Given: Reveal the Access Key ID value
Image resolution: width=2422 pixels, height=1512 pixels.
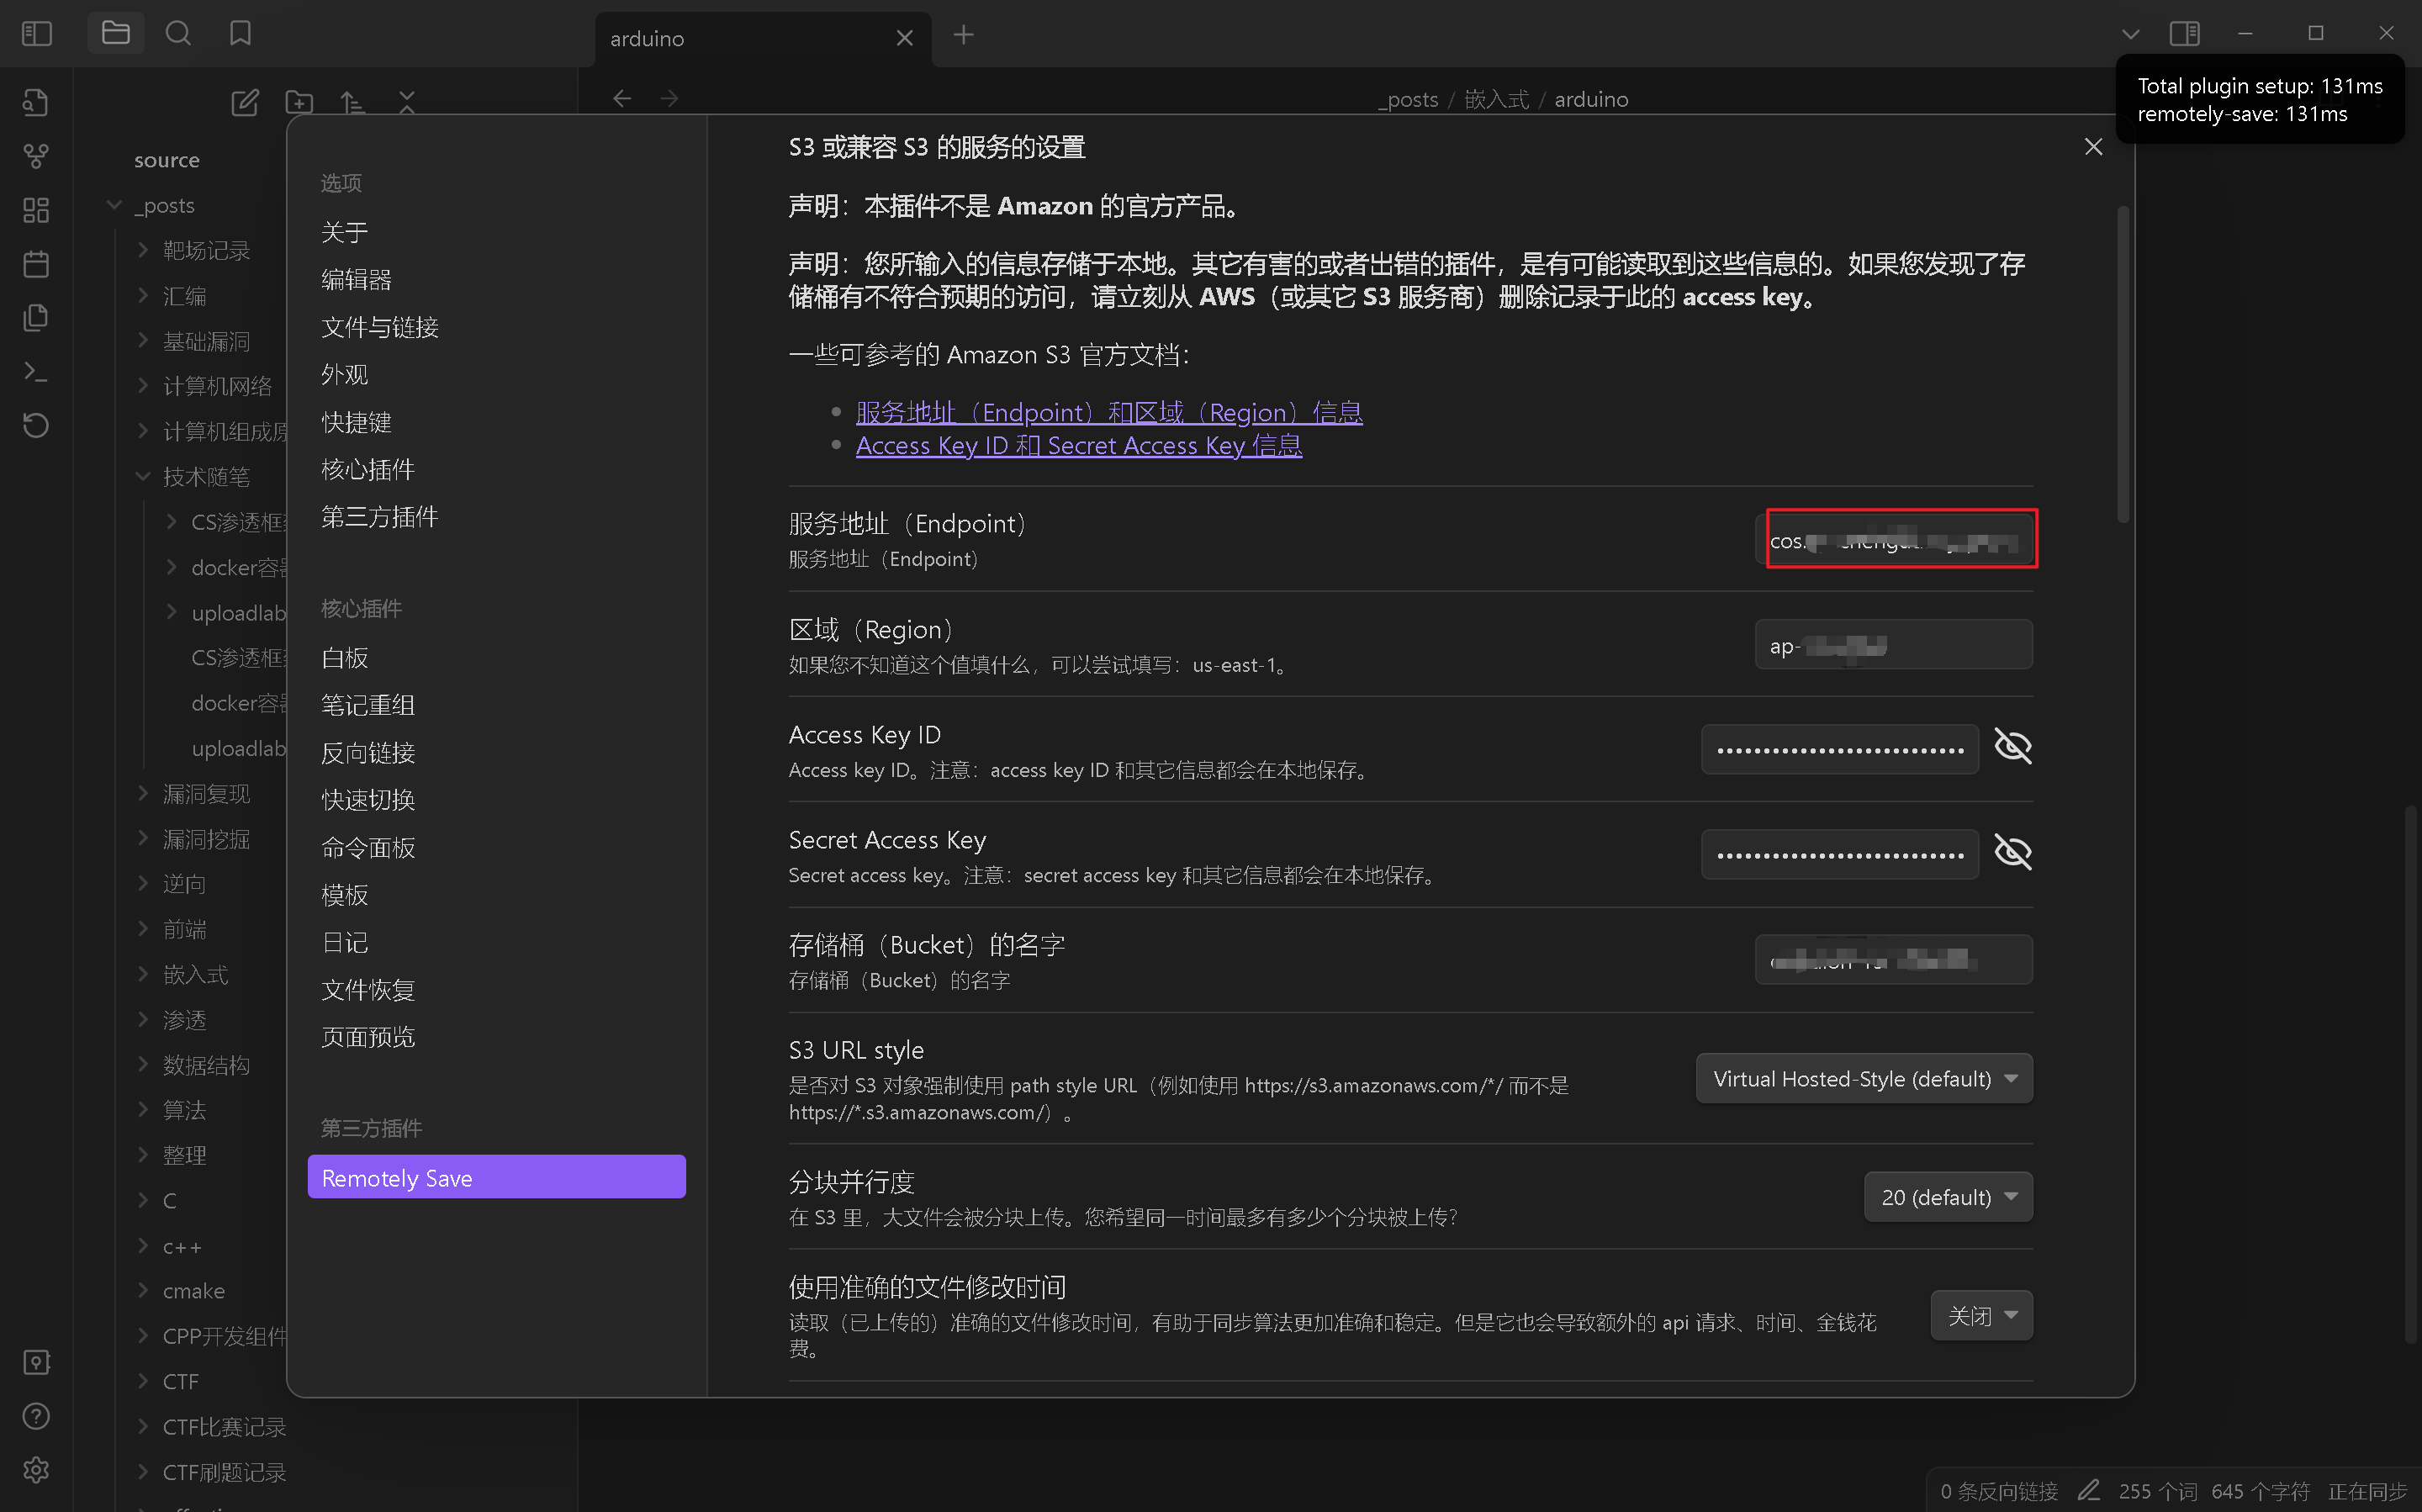Looking at the screenshot, I should click(2012, 747).
